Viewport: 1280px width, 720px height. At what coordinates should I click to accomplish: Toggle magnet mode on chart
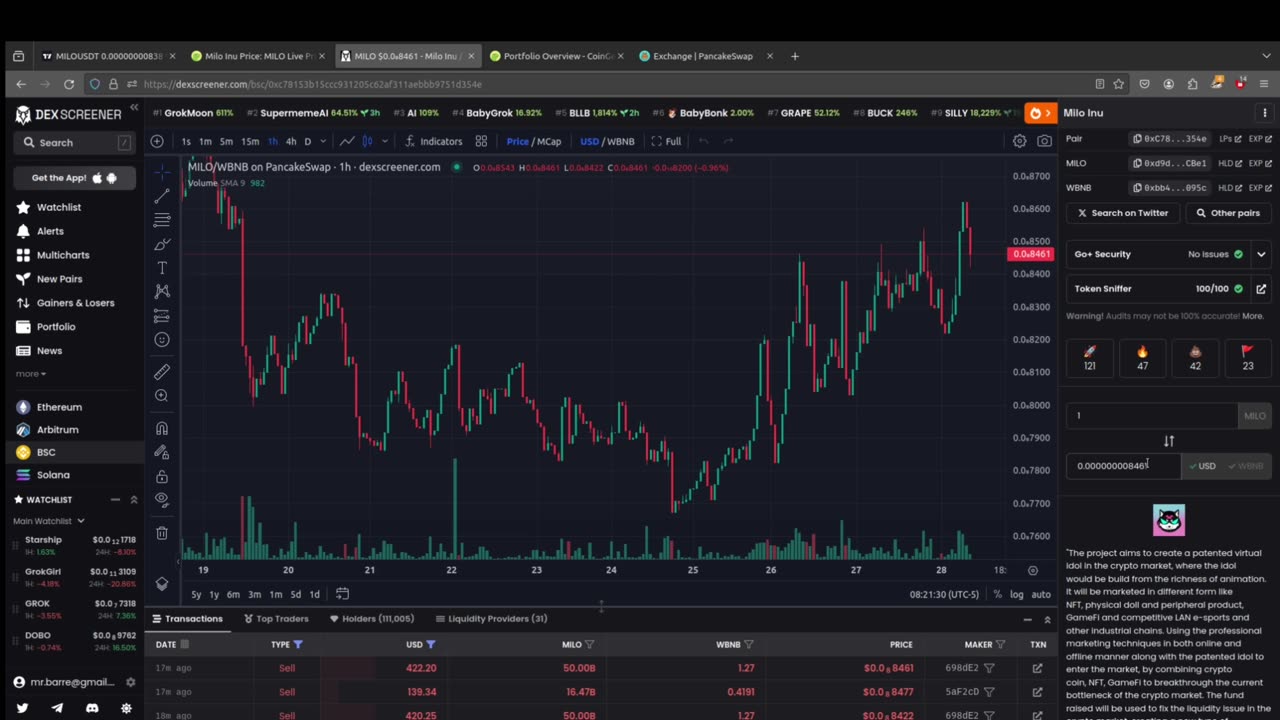(x=162, y=428)
